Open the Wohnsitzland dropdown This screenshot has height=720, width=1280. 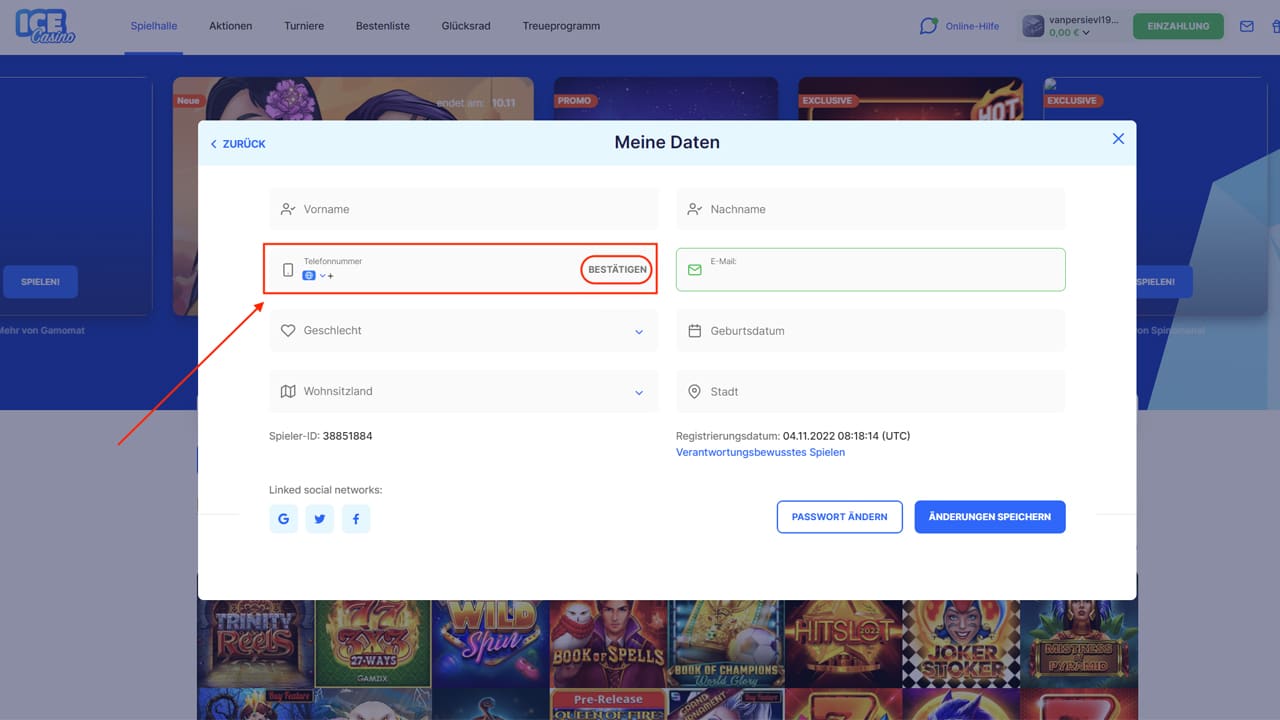(x=639, y=393)
